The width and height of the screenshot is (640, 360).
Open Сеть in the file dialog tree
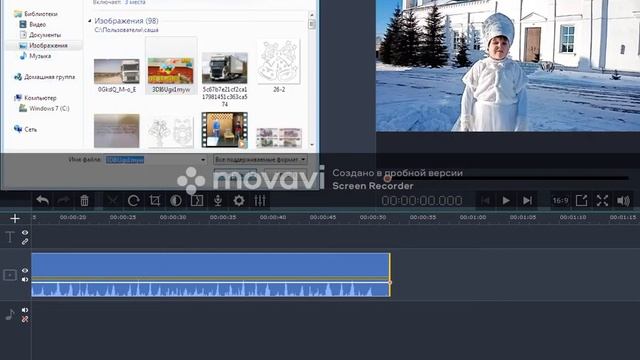pos(30,129)
